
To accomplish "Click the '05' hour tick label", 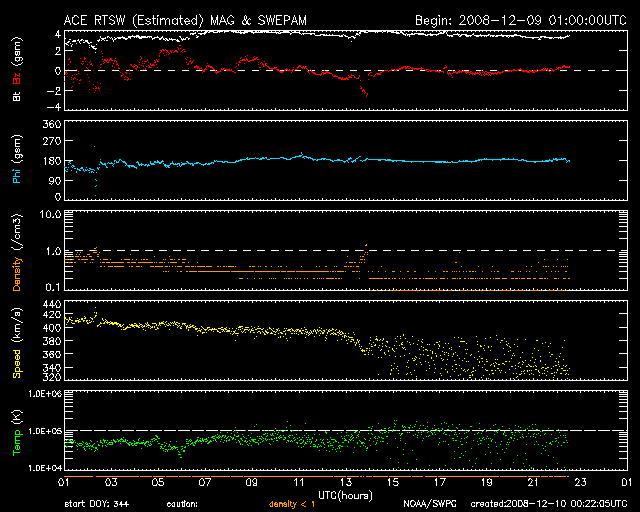I will [x=158, y=483].
